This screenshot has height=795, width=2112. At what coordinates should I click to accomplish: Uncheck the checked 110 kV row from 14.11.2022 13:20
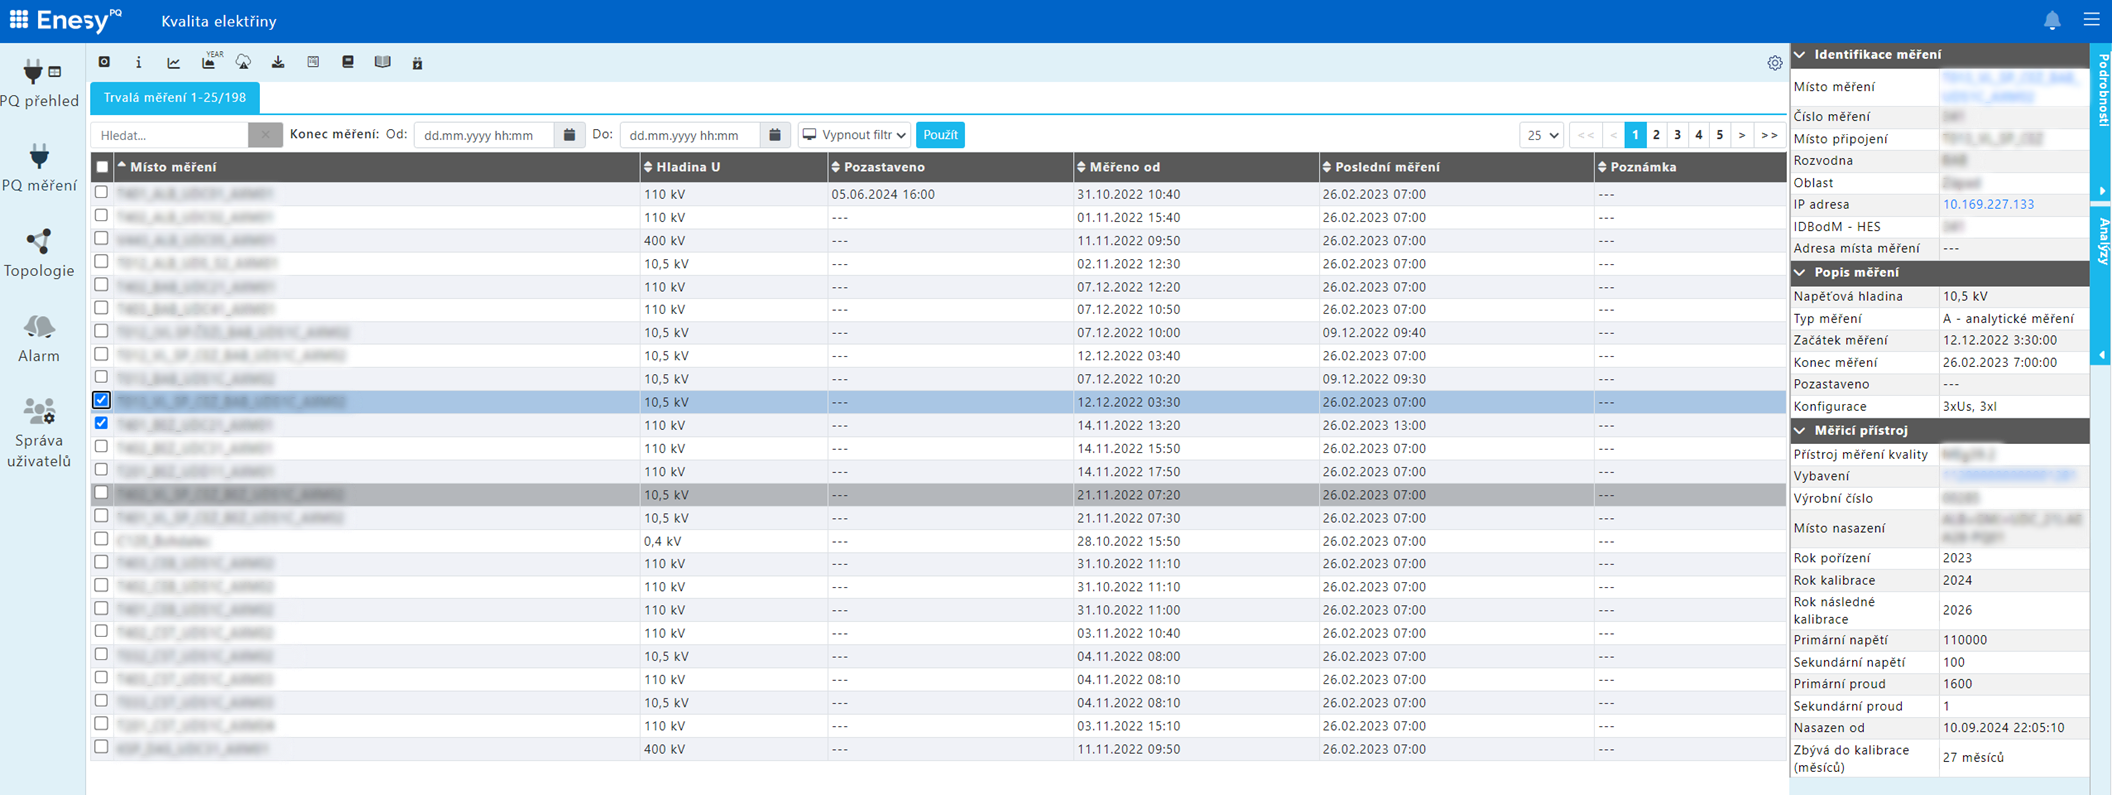click(x=101, y=424)
